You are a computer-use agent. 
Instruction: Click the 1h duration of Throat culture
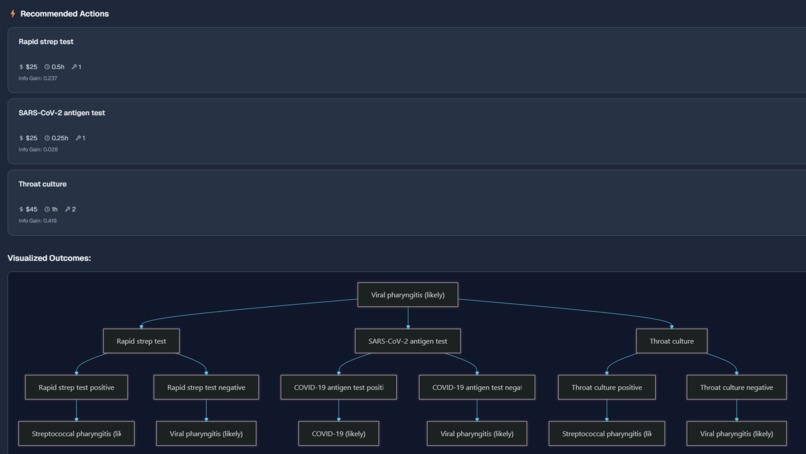(54, 209)
